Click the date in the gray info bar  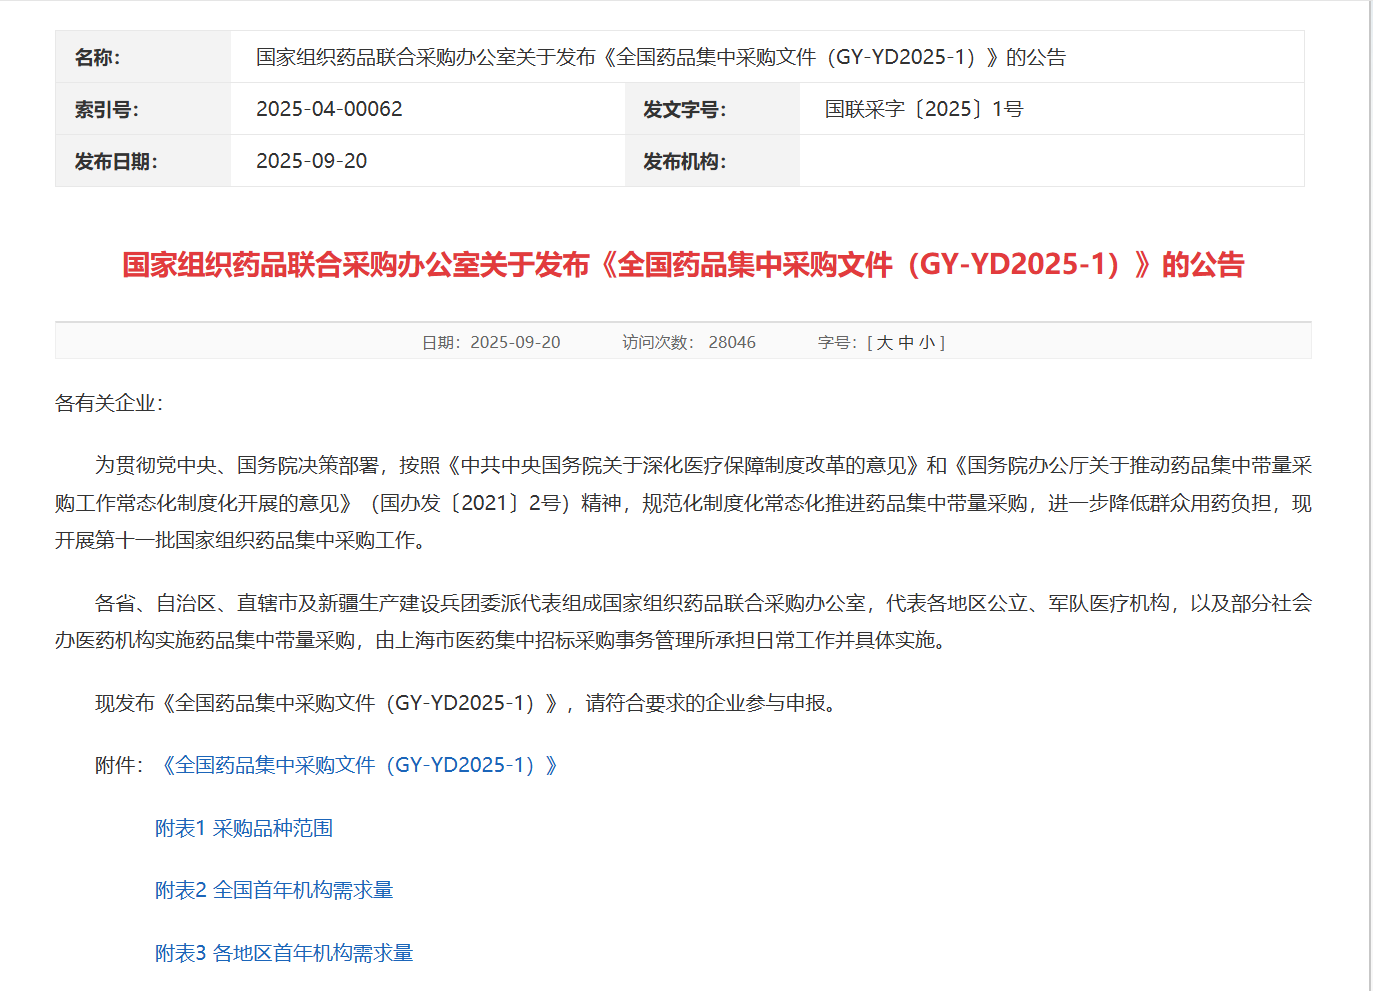tap(515, 343)
